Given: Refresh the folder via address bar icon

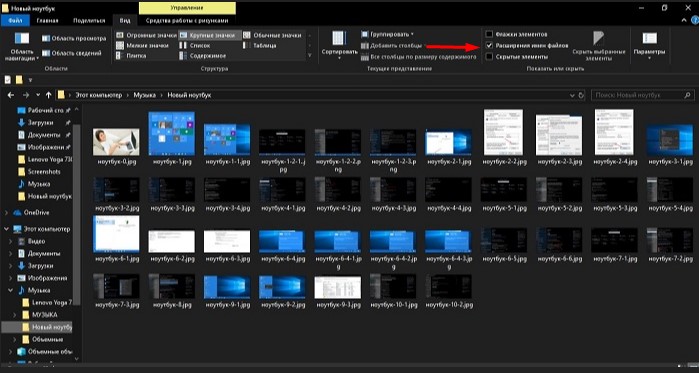Looking at the screenshot, I should click(x=581, y=95).
